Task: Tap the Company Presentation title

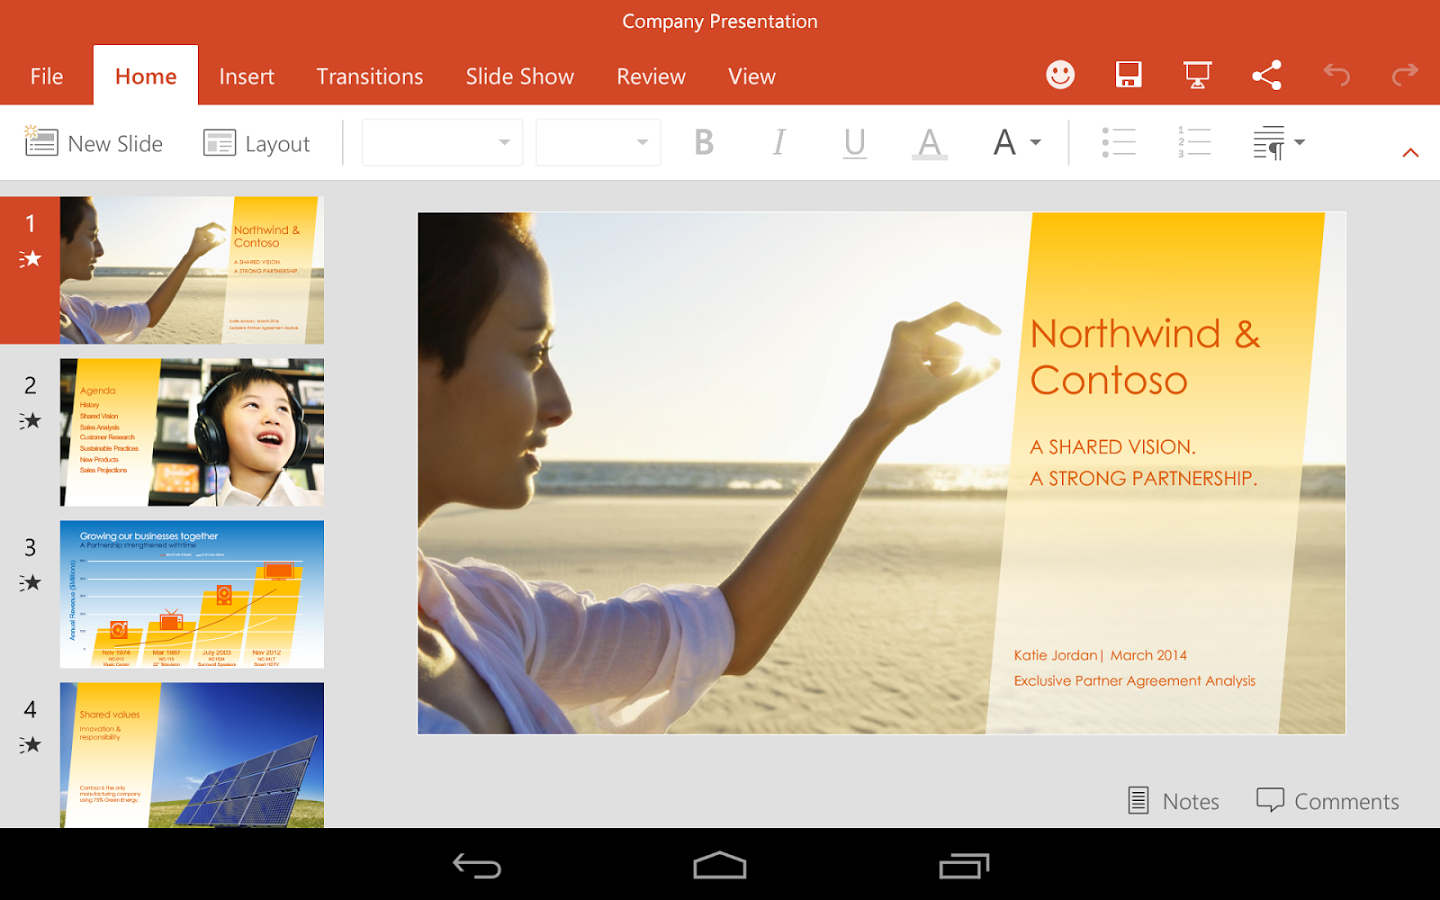Action: pos(720,21)
